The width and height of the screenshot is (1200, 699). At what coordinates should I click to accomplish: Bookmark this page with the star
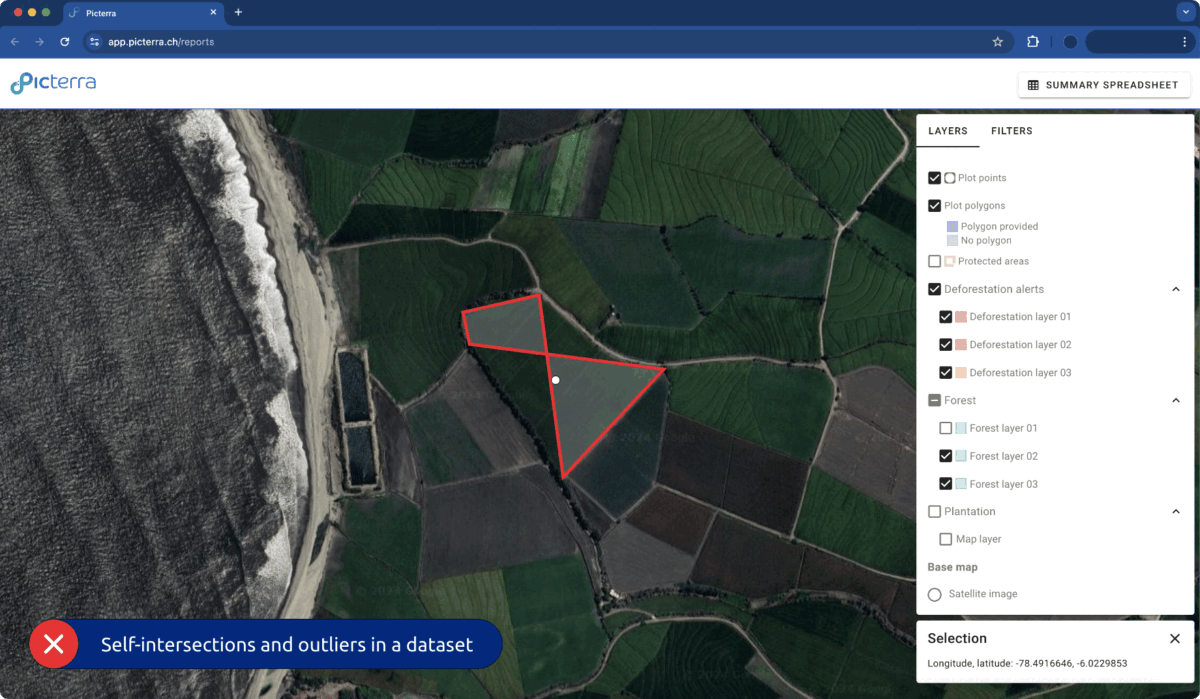pyautogui.click(x=997, y=42)
